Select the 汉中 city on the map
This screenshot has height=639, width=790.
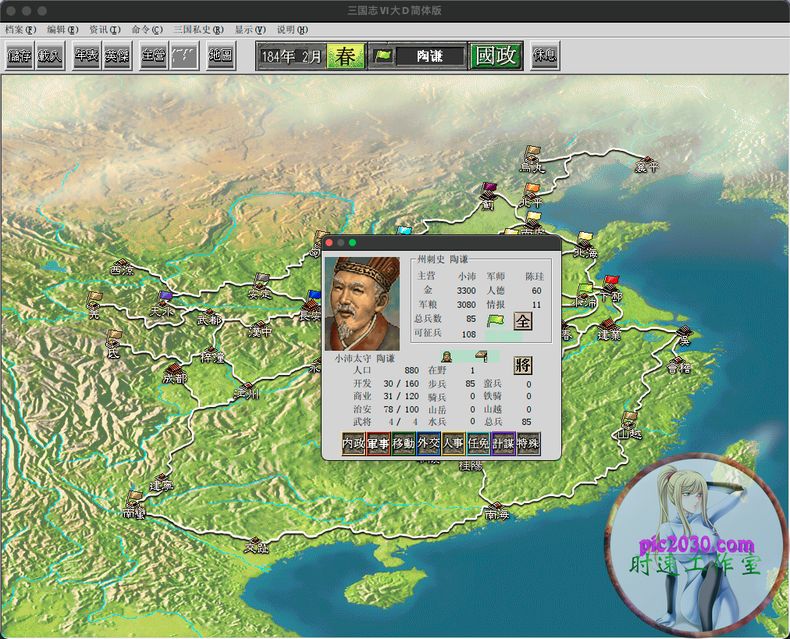pyautogui.click(x=260, y=329)
